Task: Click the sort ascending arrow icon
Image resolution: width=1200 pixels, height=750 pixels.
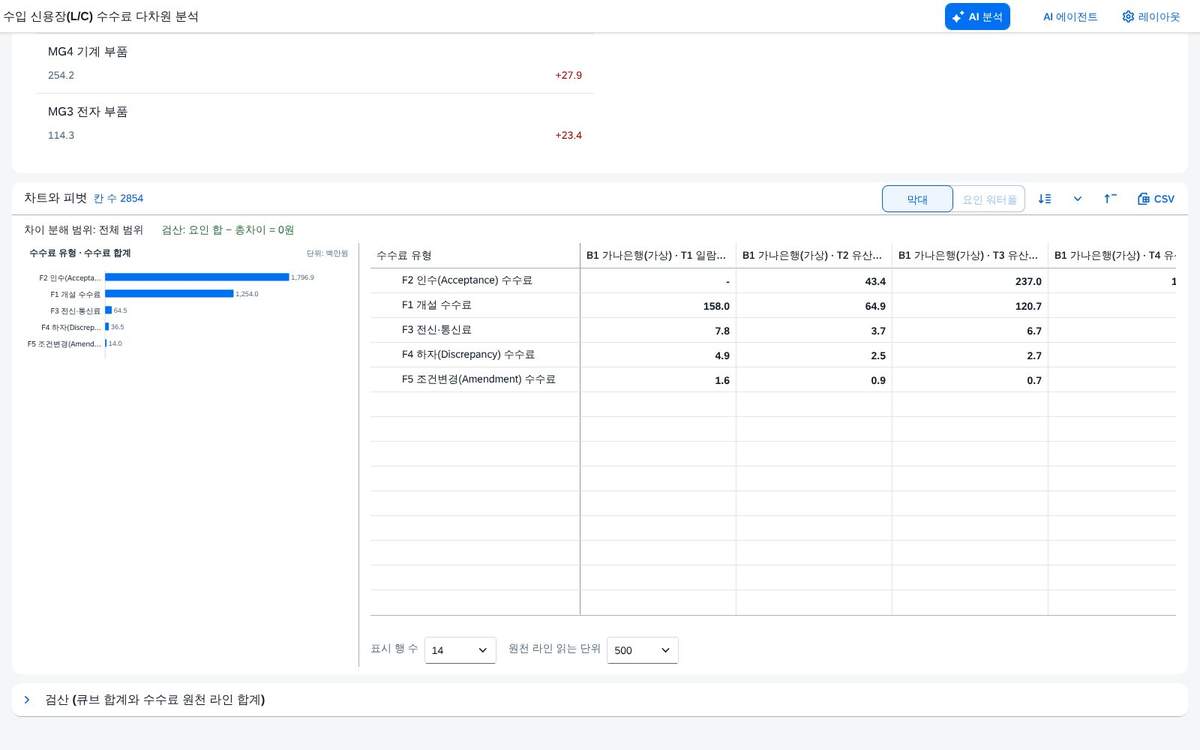Action: [x=1110, y=199]
